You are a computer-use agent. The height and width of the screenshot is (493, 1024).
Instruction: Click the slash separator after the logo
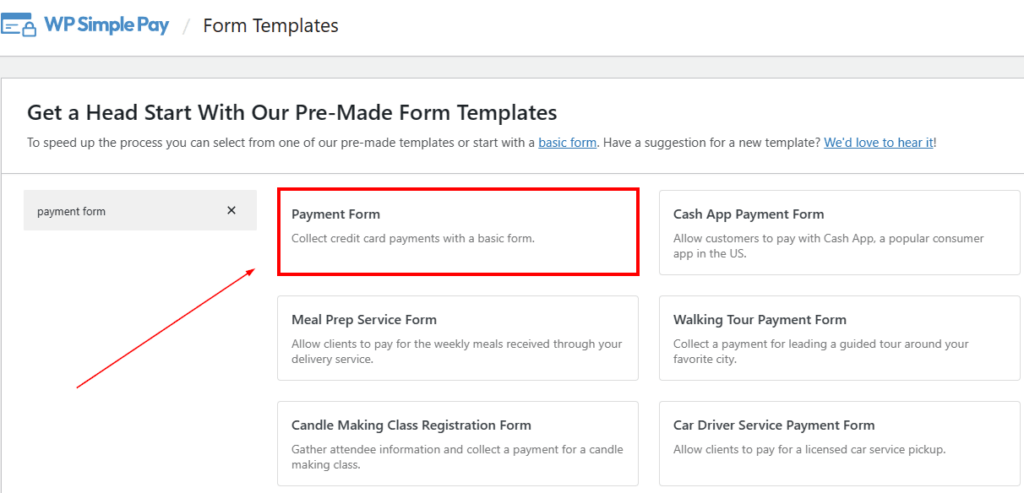point(186,26)
